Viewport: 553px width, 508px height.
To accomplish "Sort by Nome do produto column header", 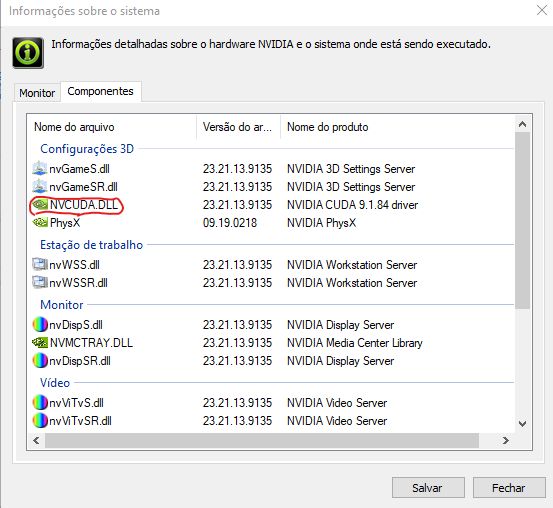I will 397,127.
